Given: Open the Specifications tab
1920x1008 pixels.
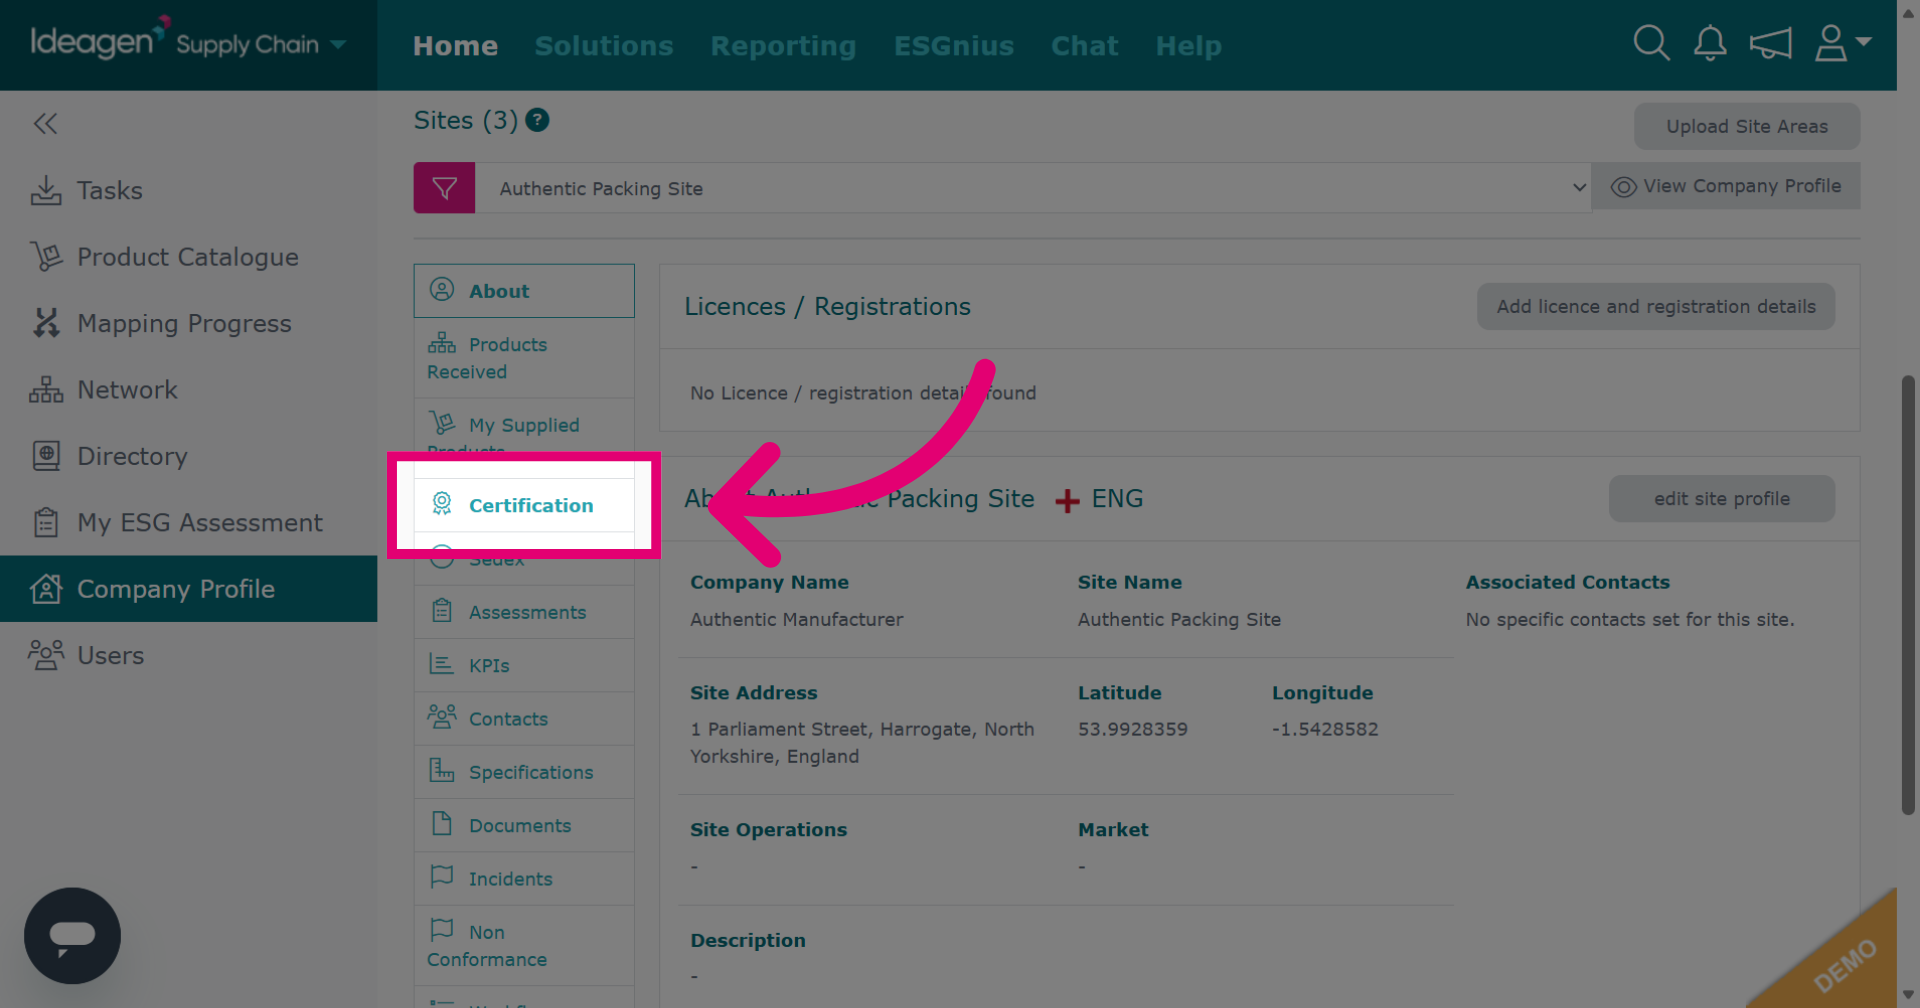Looking at the screenshot, I should tap(524, 772).
